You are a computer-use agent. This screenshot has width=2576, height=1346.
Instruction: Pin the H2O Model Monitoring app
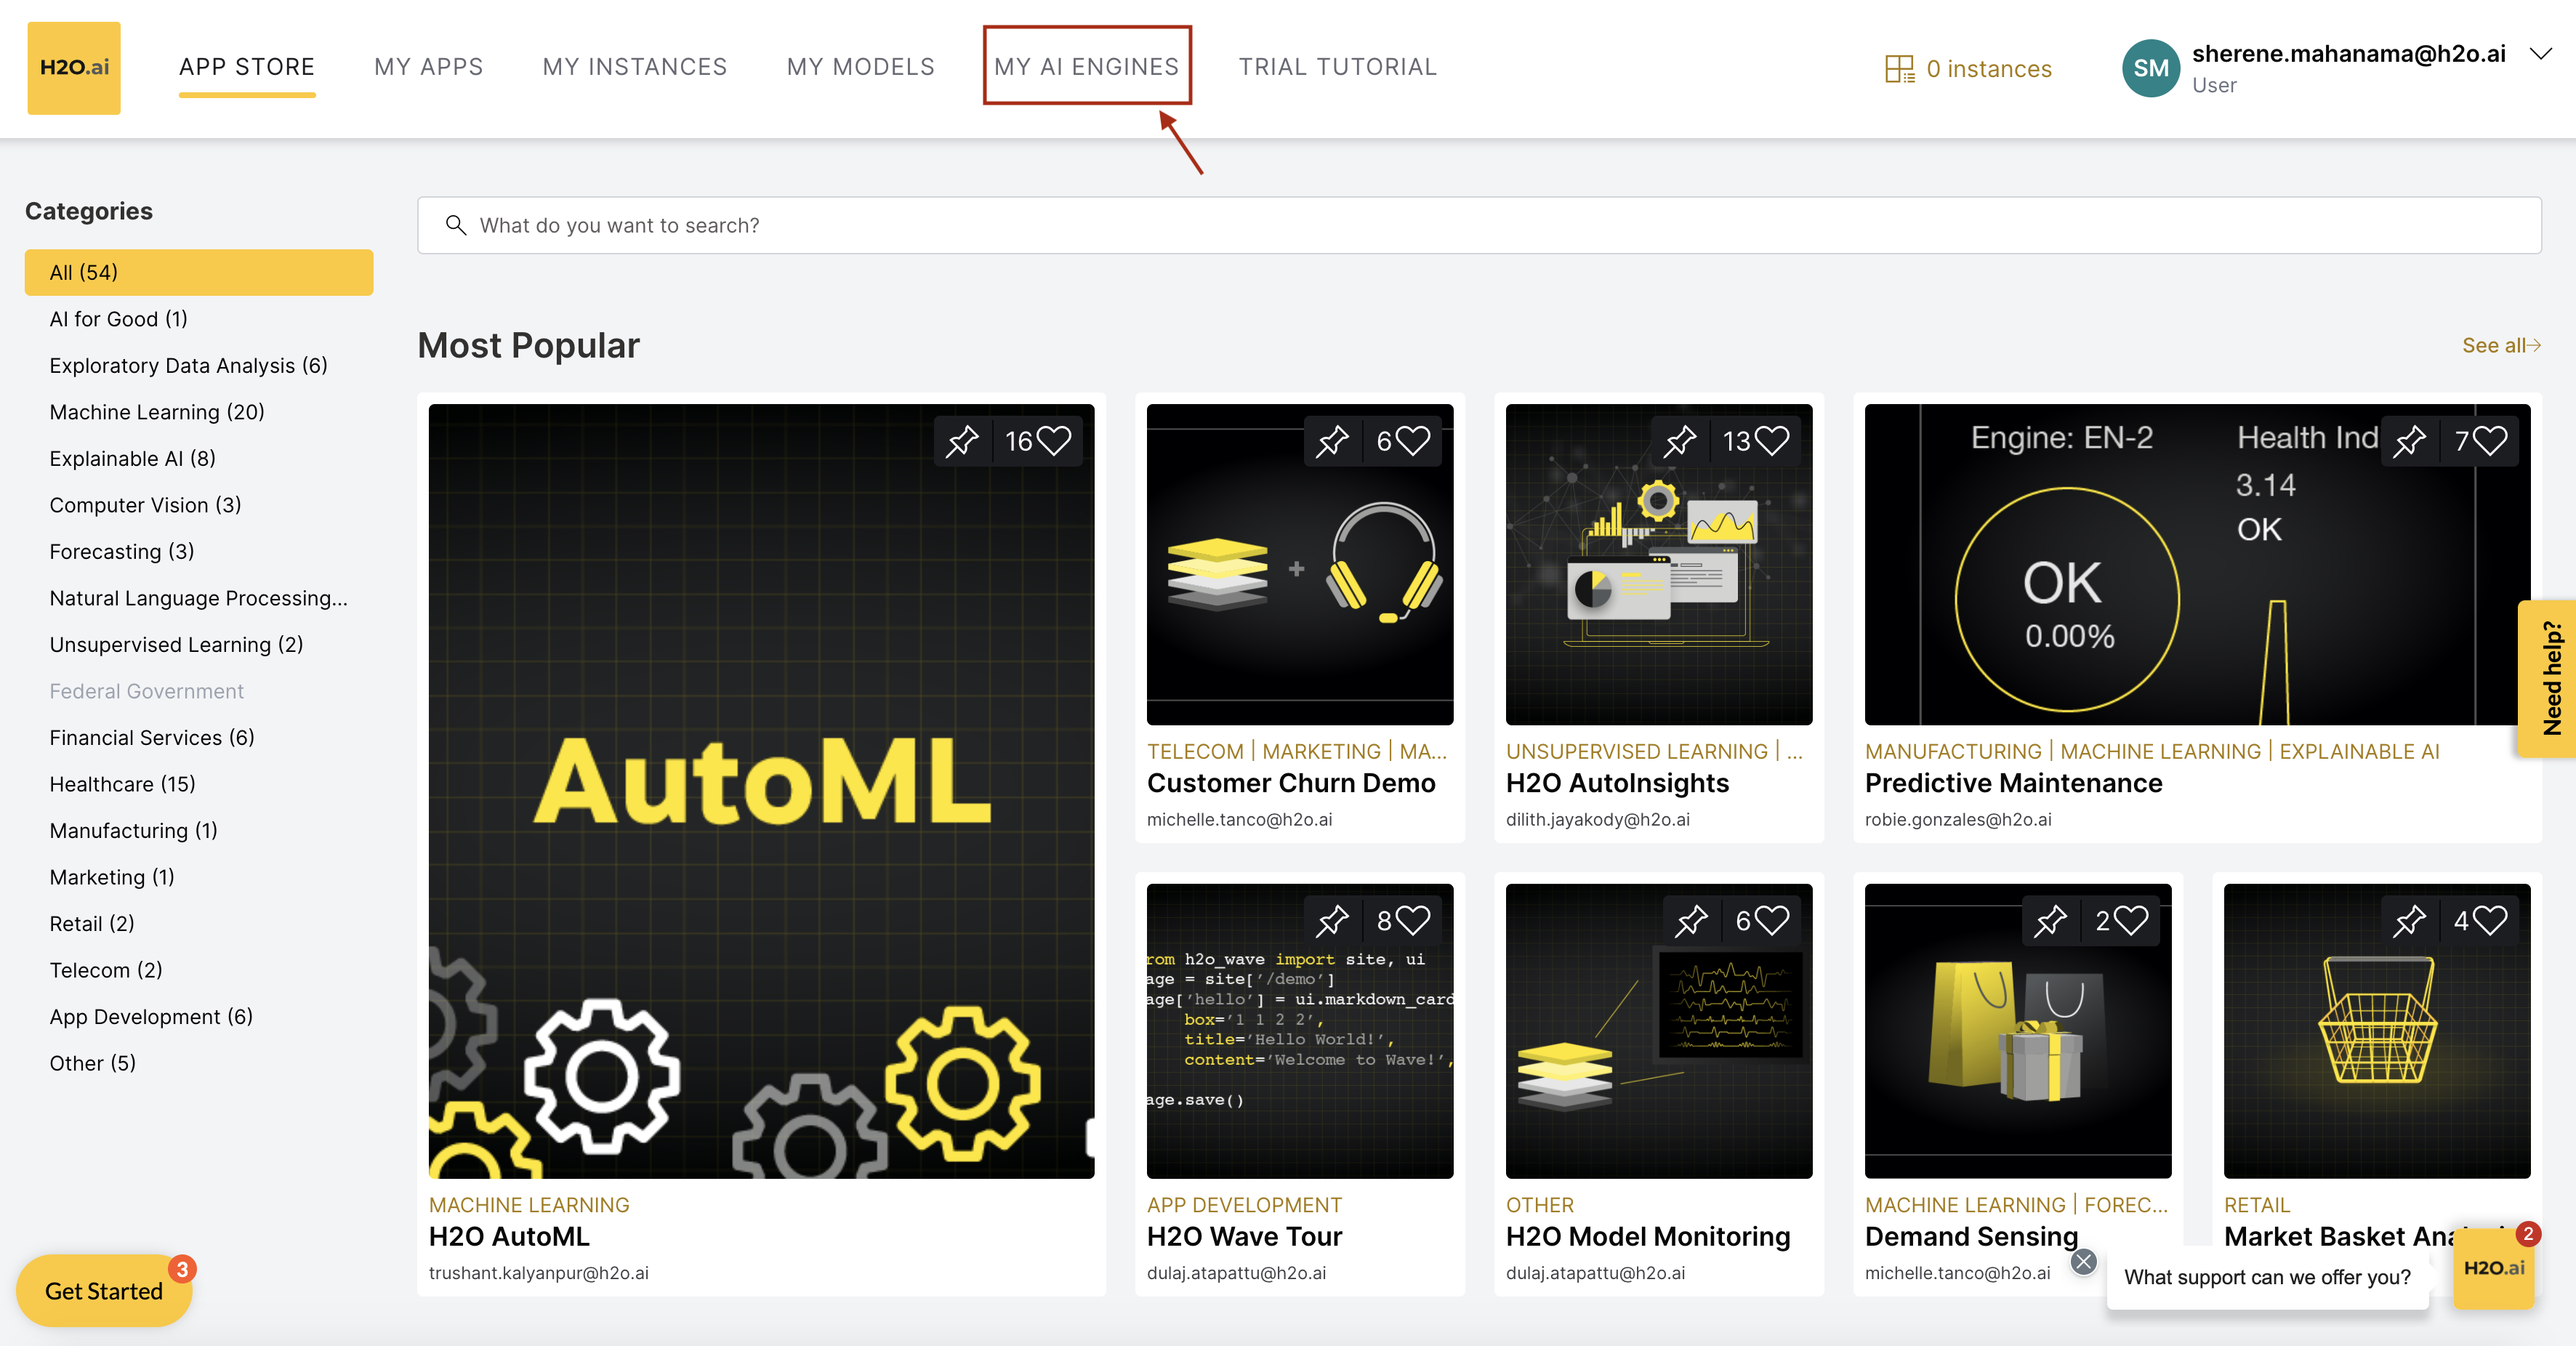(x=1691, y=920)
